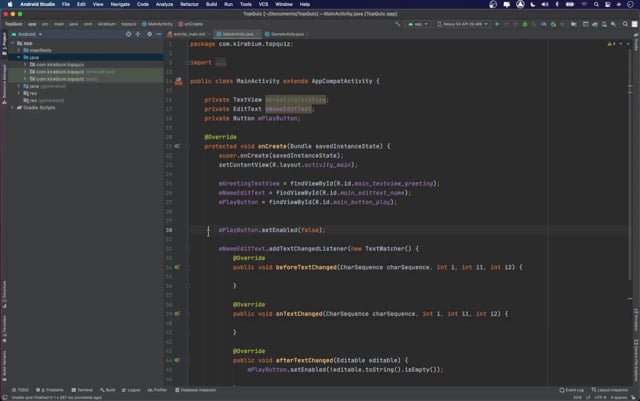Toggle the Favorites side tab
Image resolution: width=640 pixels, height=401 pixels.
click(4, 329)
